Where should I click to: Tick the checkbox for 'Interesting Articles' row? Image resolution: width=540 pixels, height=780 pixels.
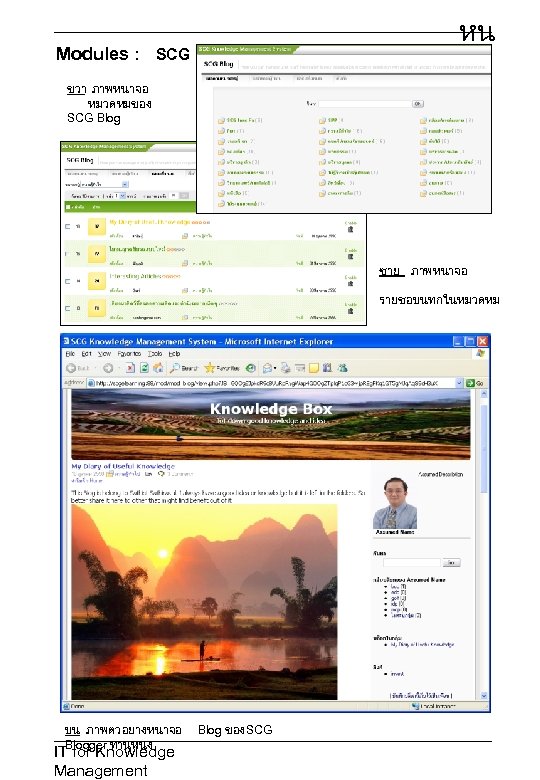(x=68, y=281)
